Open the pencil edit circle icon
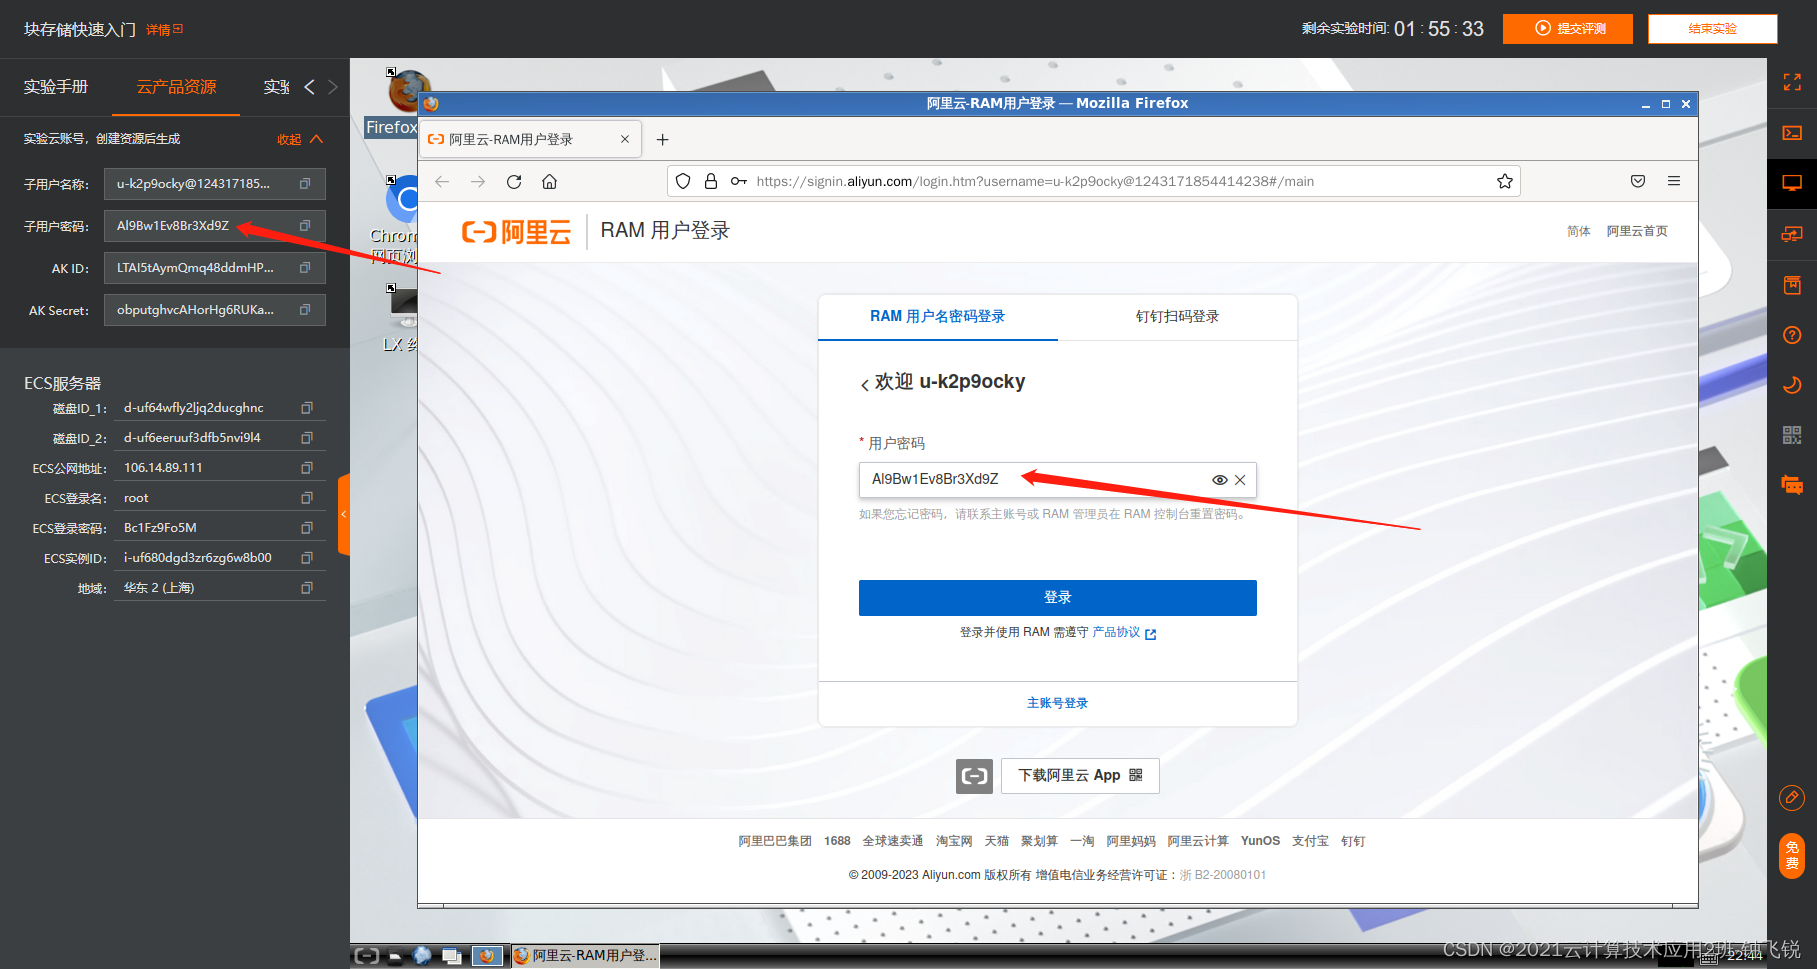 [1792, 797]
